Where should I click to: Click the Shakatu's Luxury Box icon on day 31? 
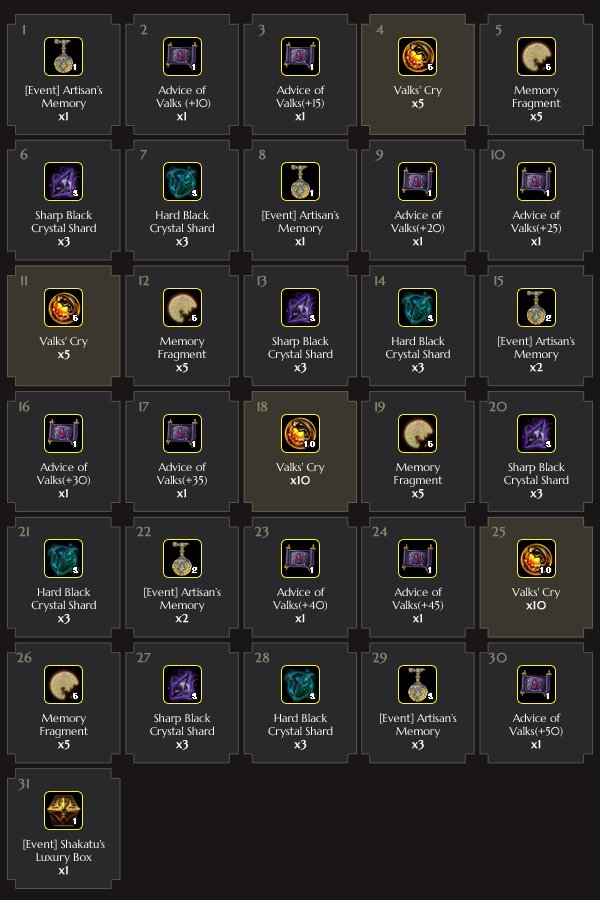[64, 810]
